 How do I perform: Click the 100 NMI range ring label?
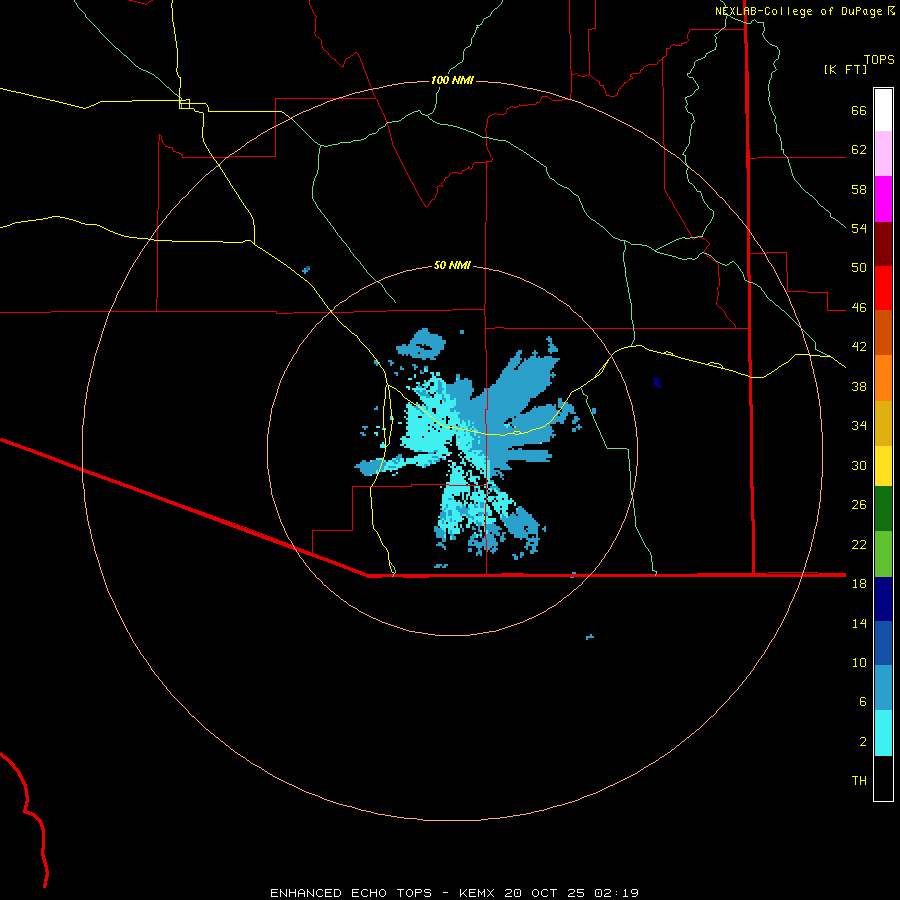(x=452, y=80)
